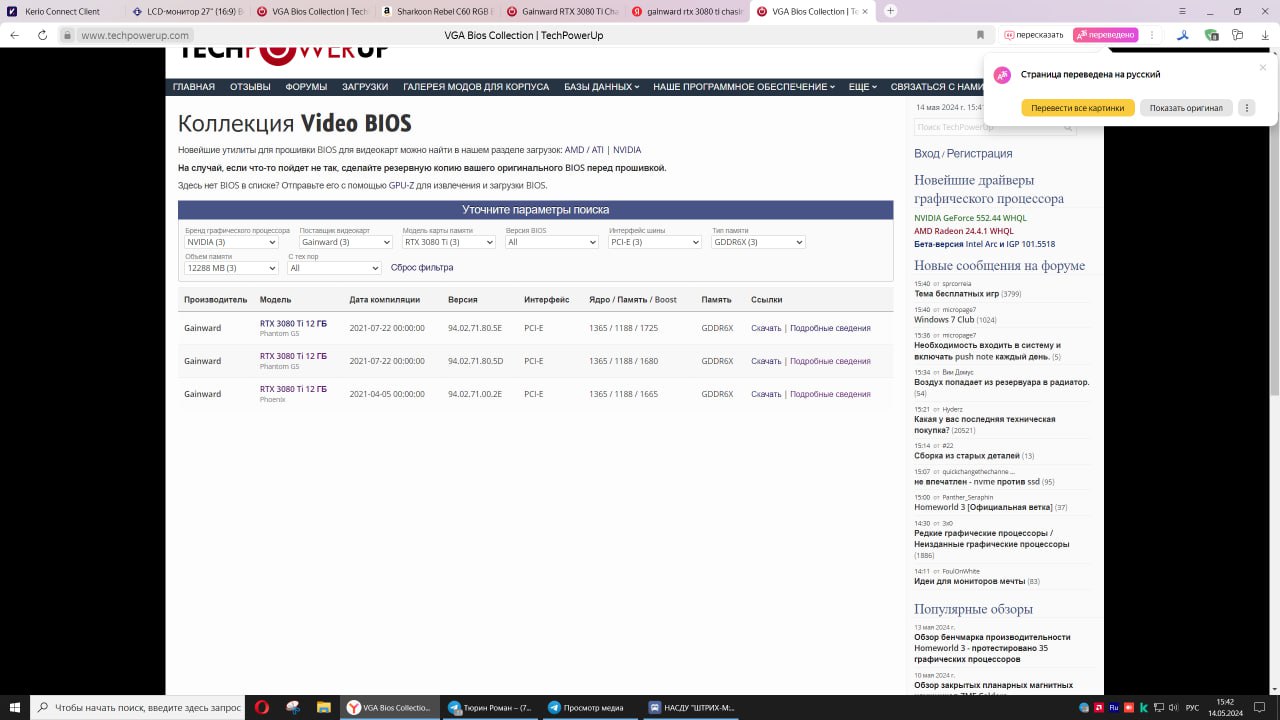
Task: Open the Telegram 'Тюрин Роман' taskbar window
Action: (491, 707)
